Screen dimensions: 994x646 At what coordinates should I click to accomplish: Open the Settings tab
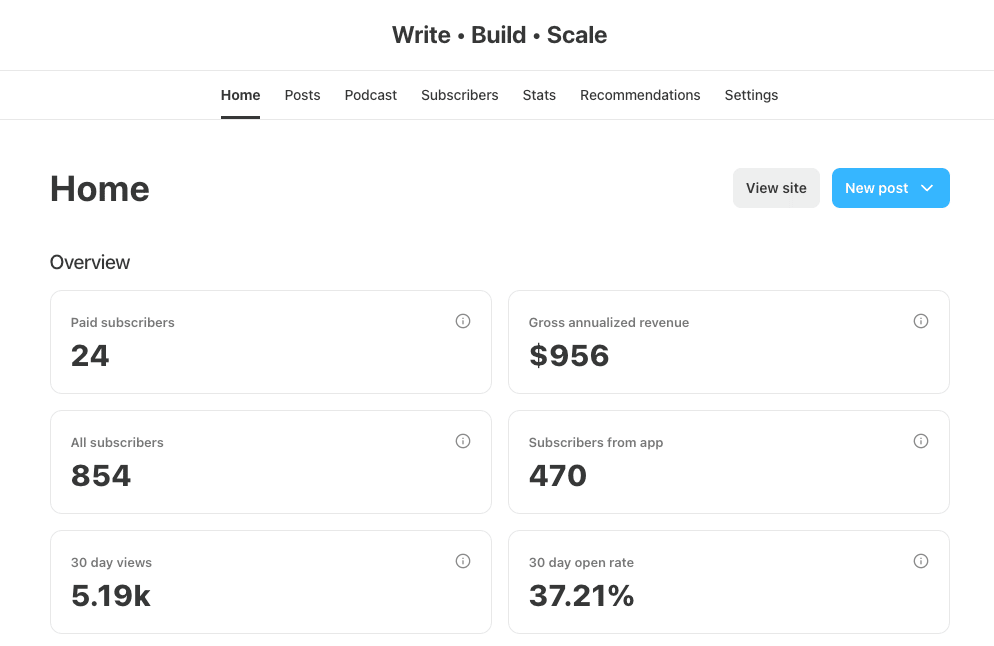click(x=751, y=95)
